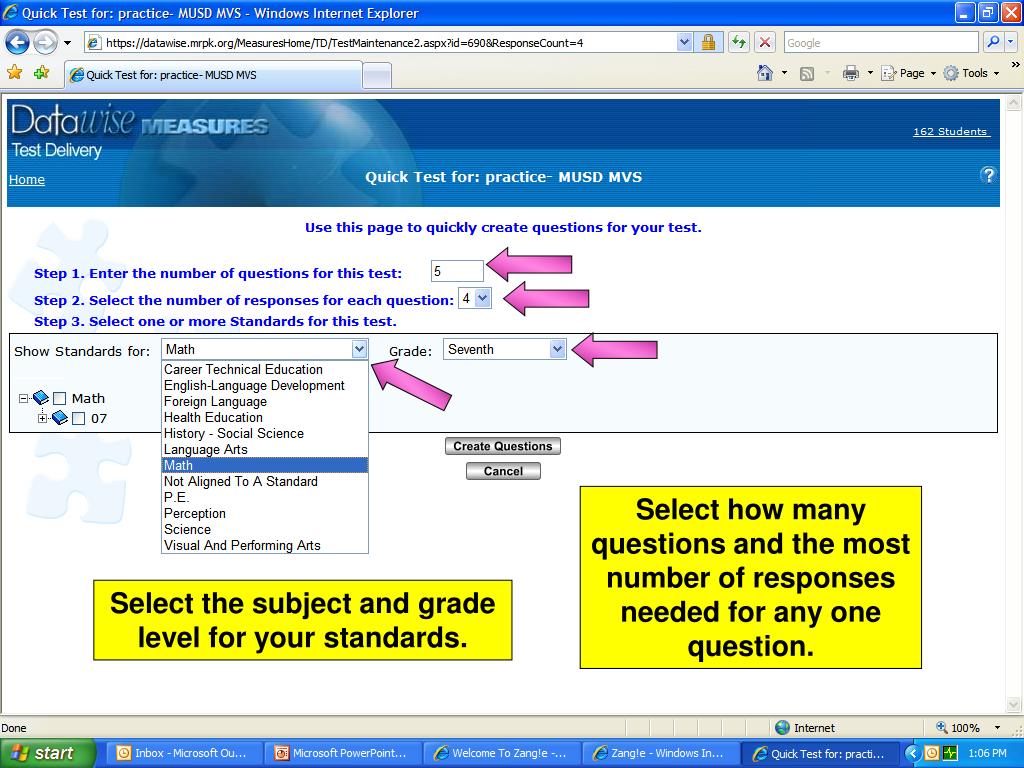Select P.E. from subject list
This screenshot has width=1024, height=768.
[264, 498]
